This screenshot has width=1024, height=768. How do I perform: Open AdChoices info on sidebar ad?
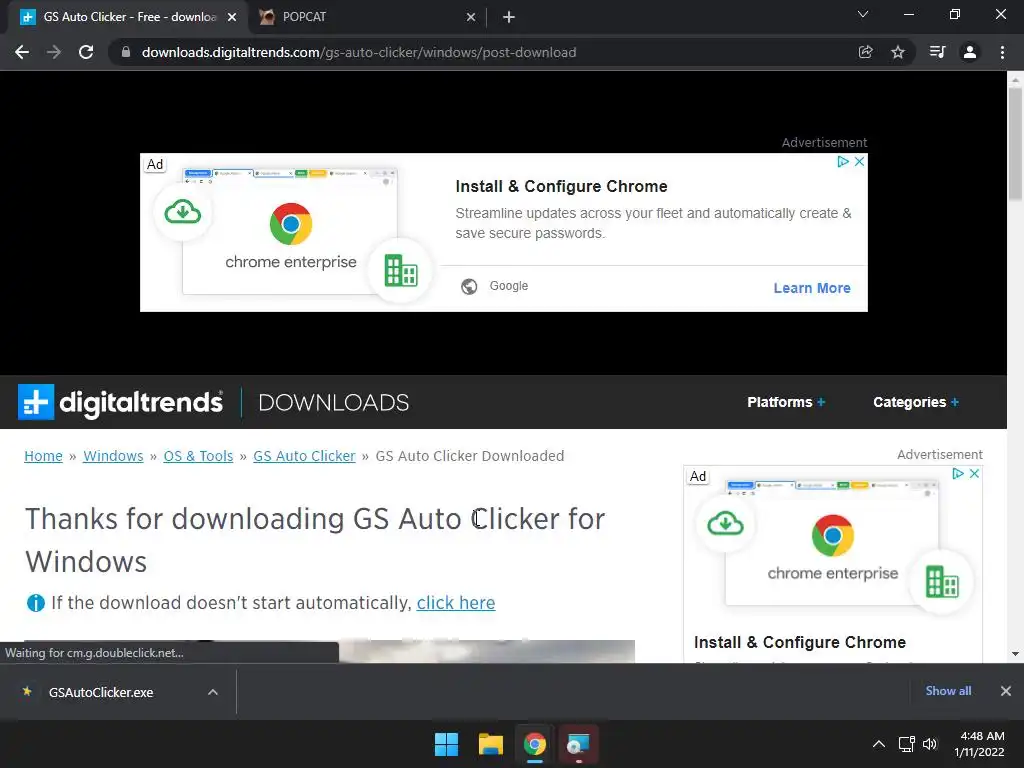coord(958,473)
